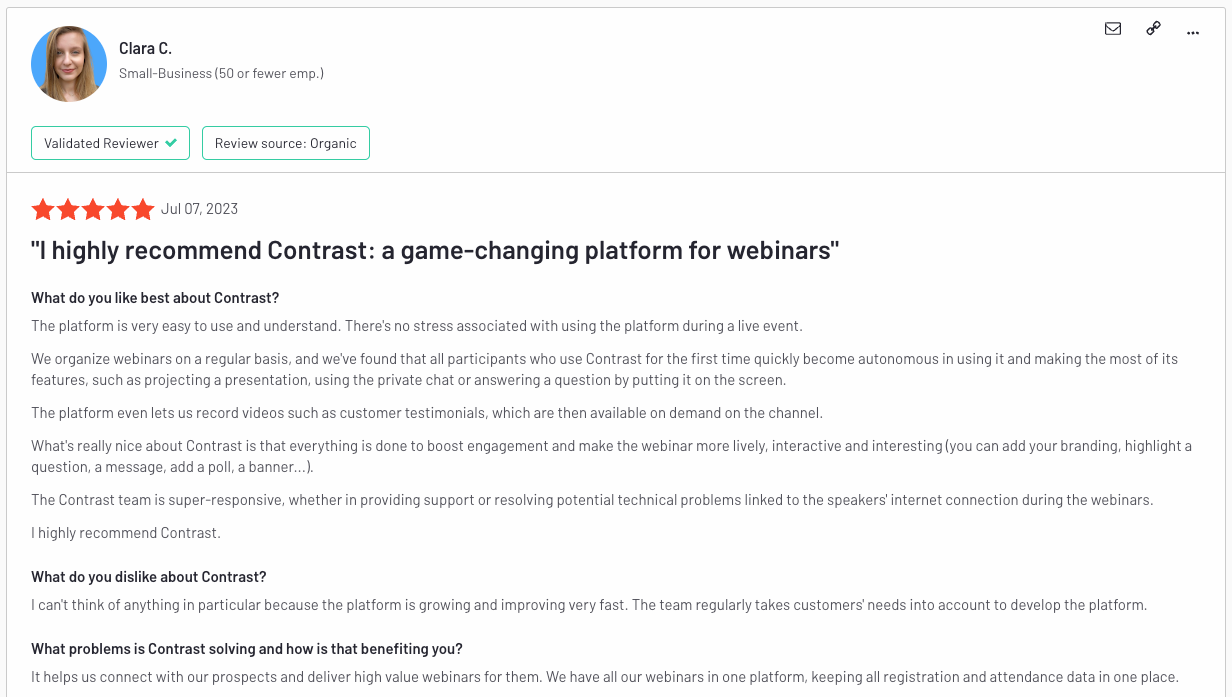1232x697 pixels.
Task: Select the first red rating star
Action: (x=43, y=209)
